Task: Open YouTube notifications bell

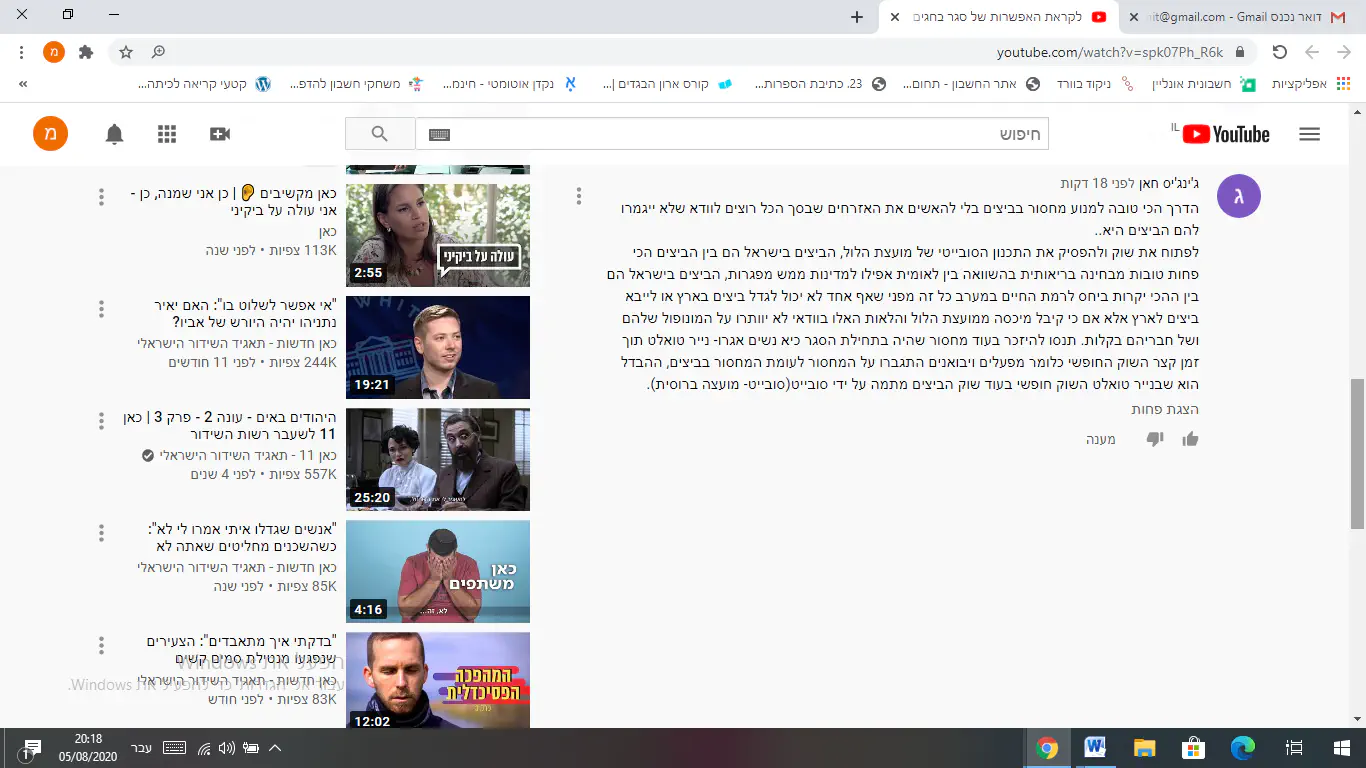Action: (x=115, y=134)
